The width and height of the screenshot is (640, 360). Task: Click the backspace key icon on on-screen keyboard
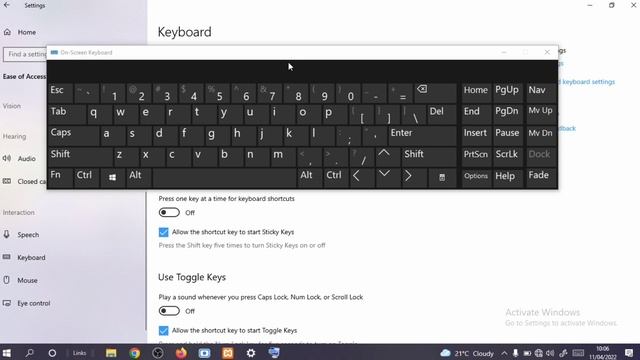436,93
